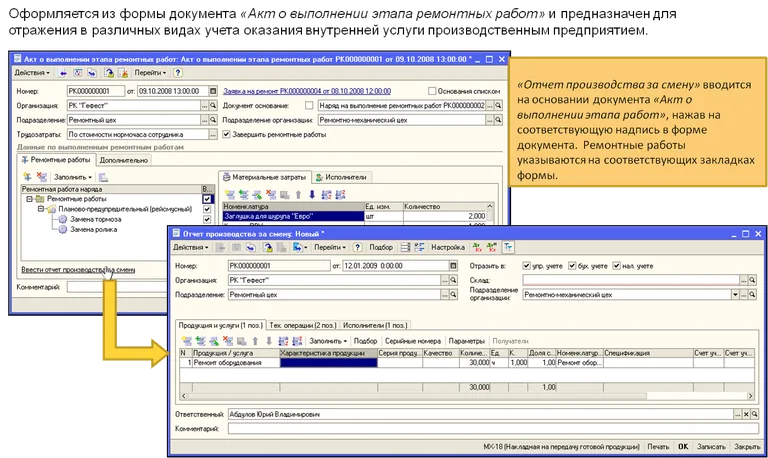
Task: Click the Тт icon in shift report toolbar
Action: (508, 247)
